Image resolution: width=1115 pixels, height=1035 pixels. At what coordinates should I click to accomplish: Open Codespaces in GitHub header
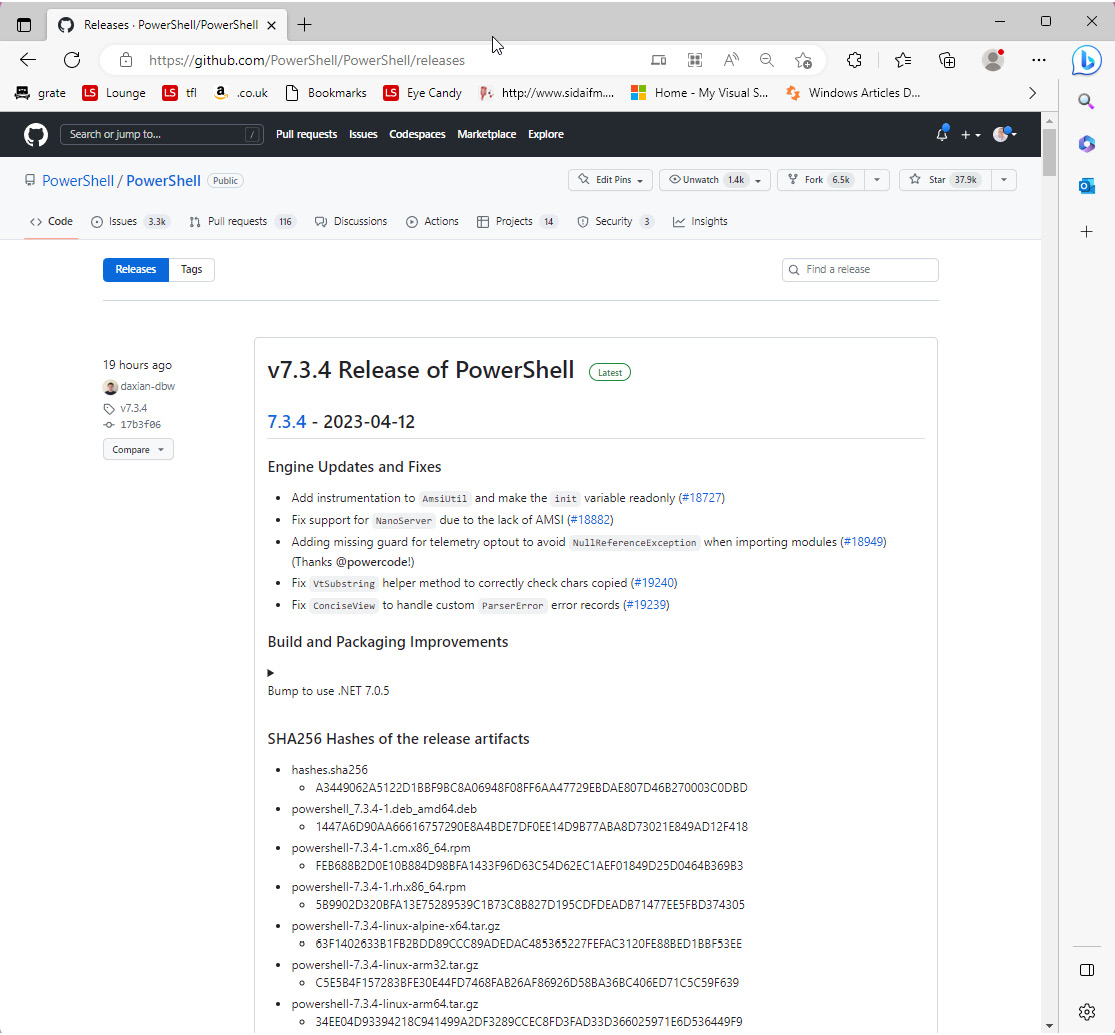tap(417, 134)
